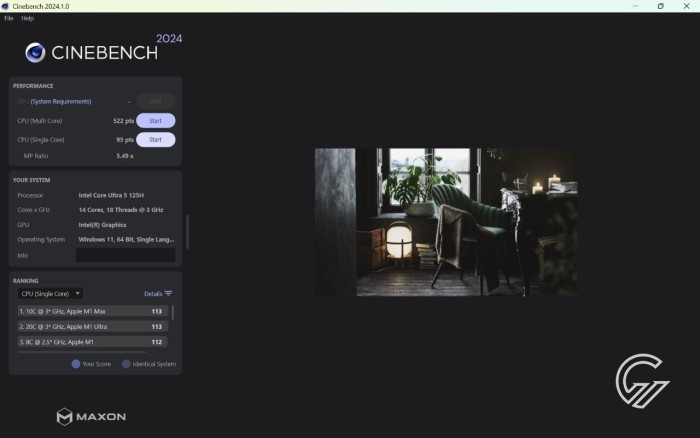Click the Cinebench sphere logo icon

click(x=35, y=53)
